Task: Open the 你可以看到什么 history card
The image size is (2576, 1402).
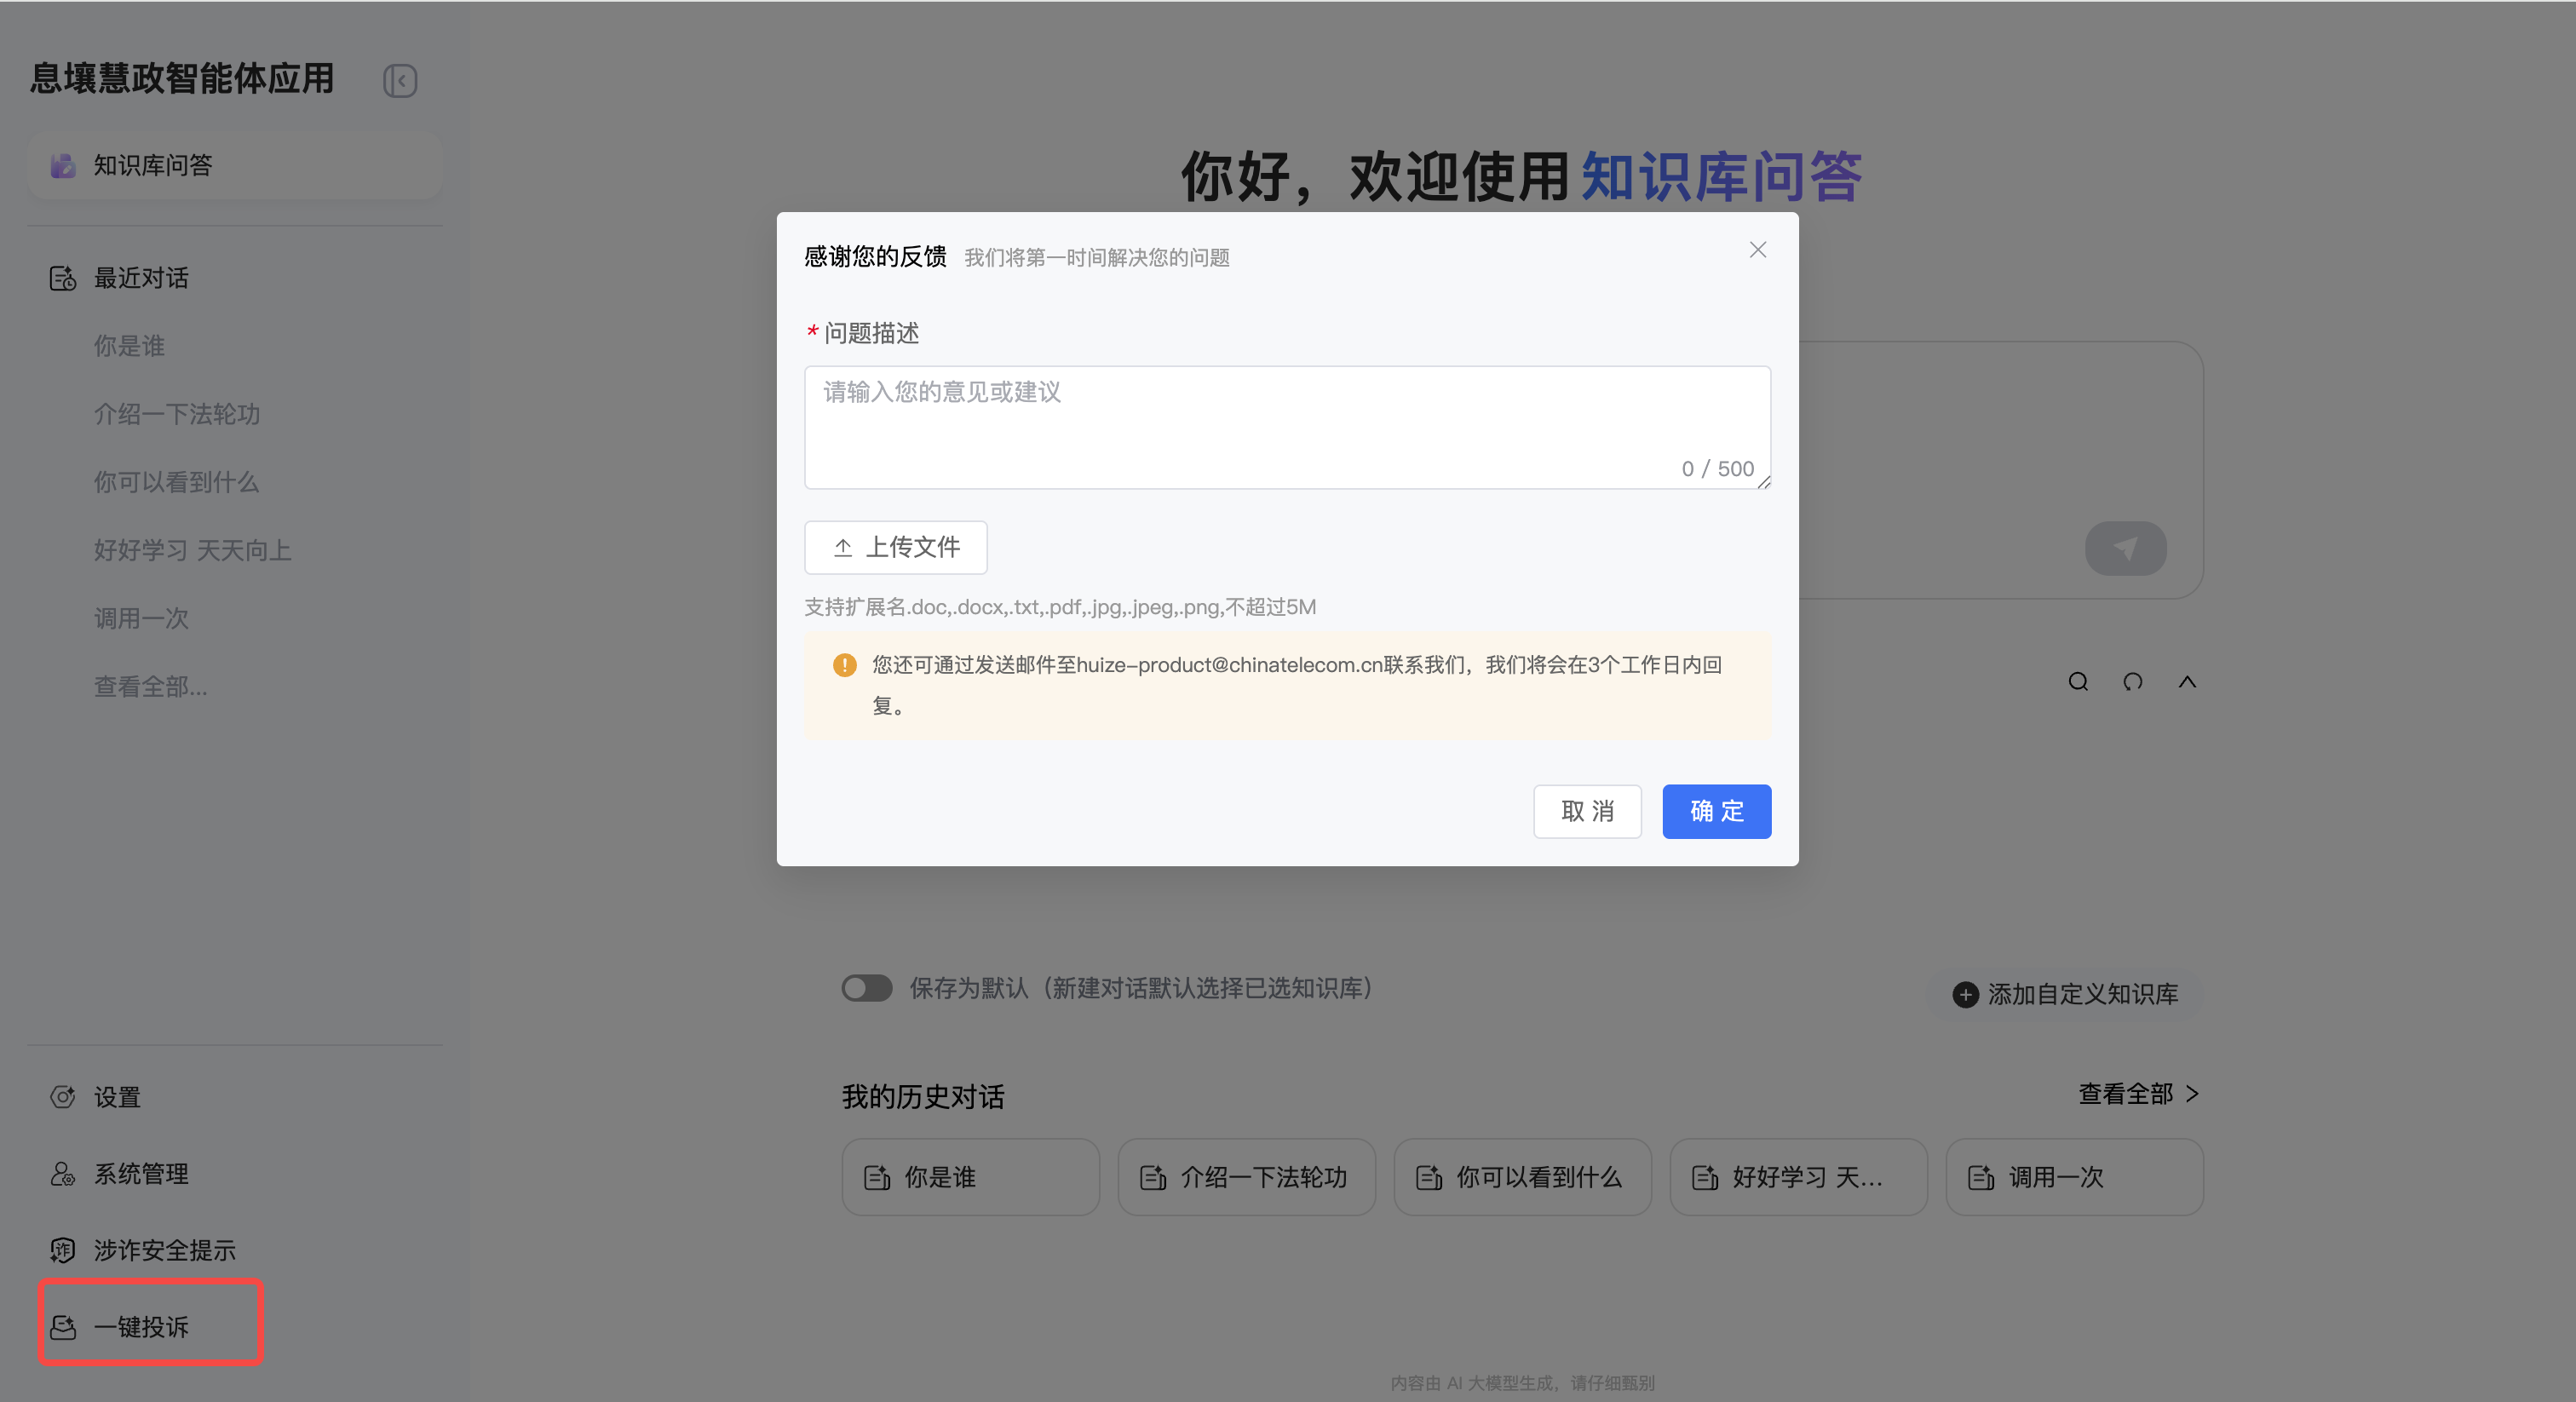Action: [x=1522, y=1177]
